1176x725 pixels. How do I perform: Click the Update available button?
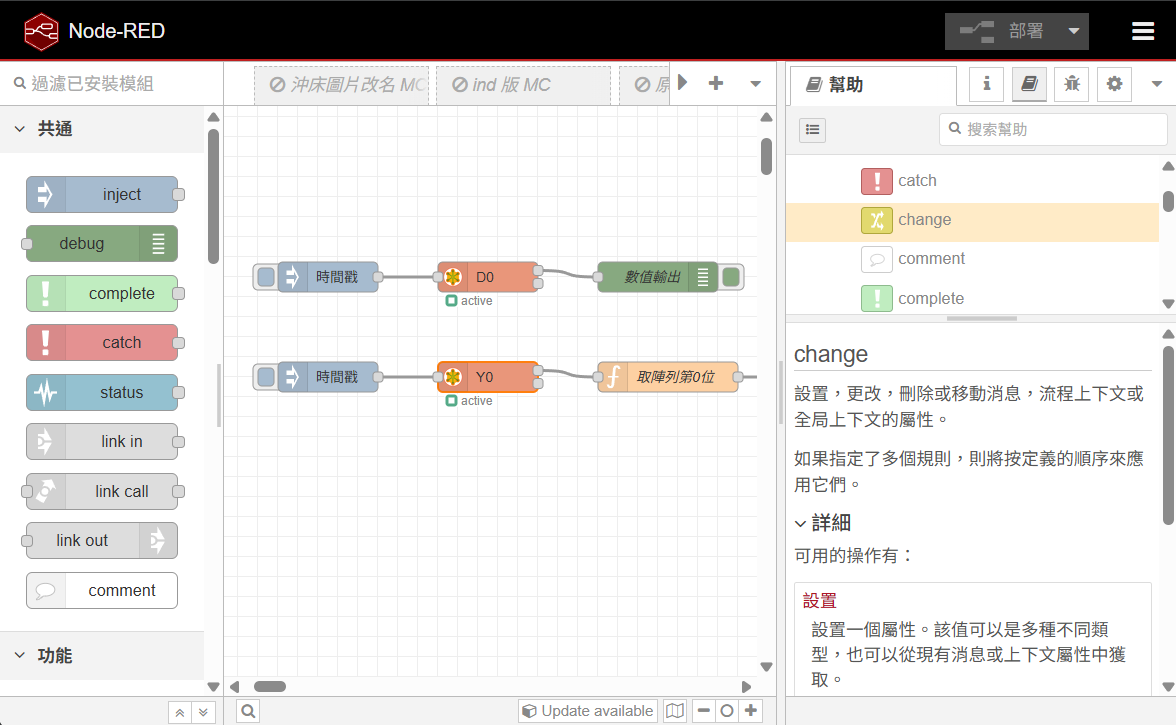click(x=588, y=711)
